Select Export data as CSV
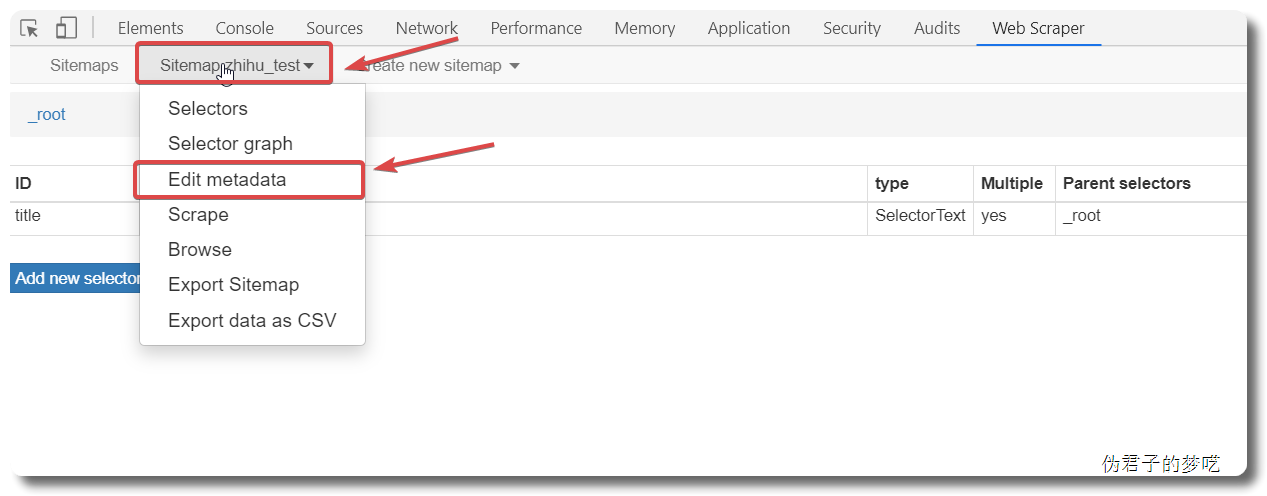 252,321
